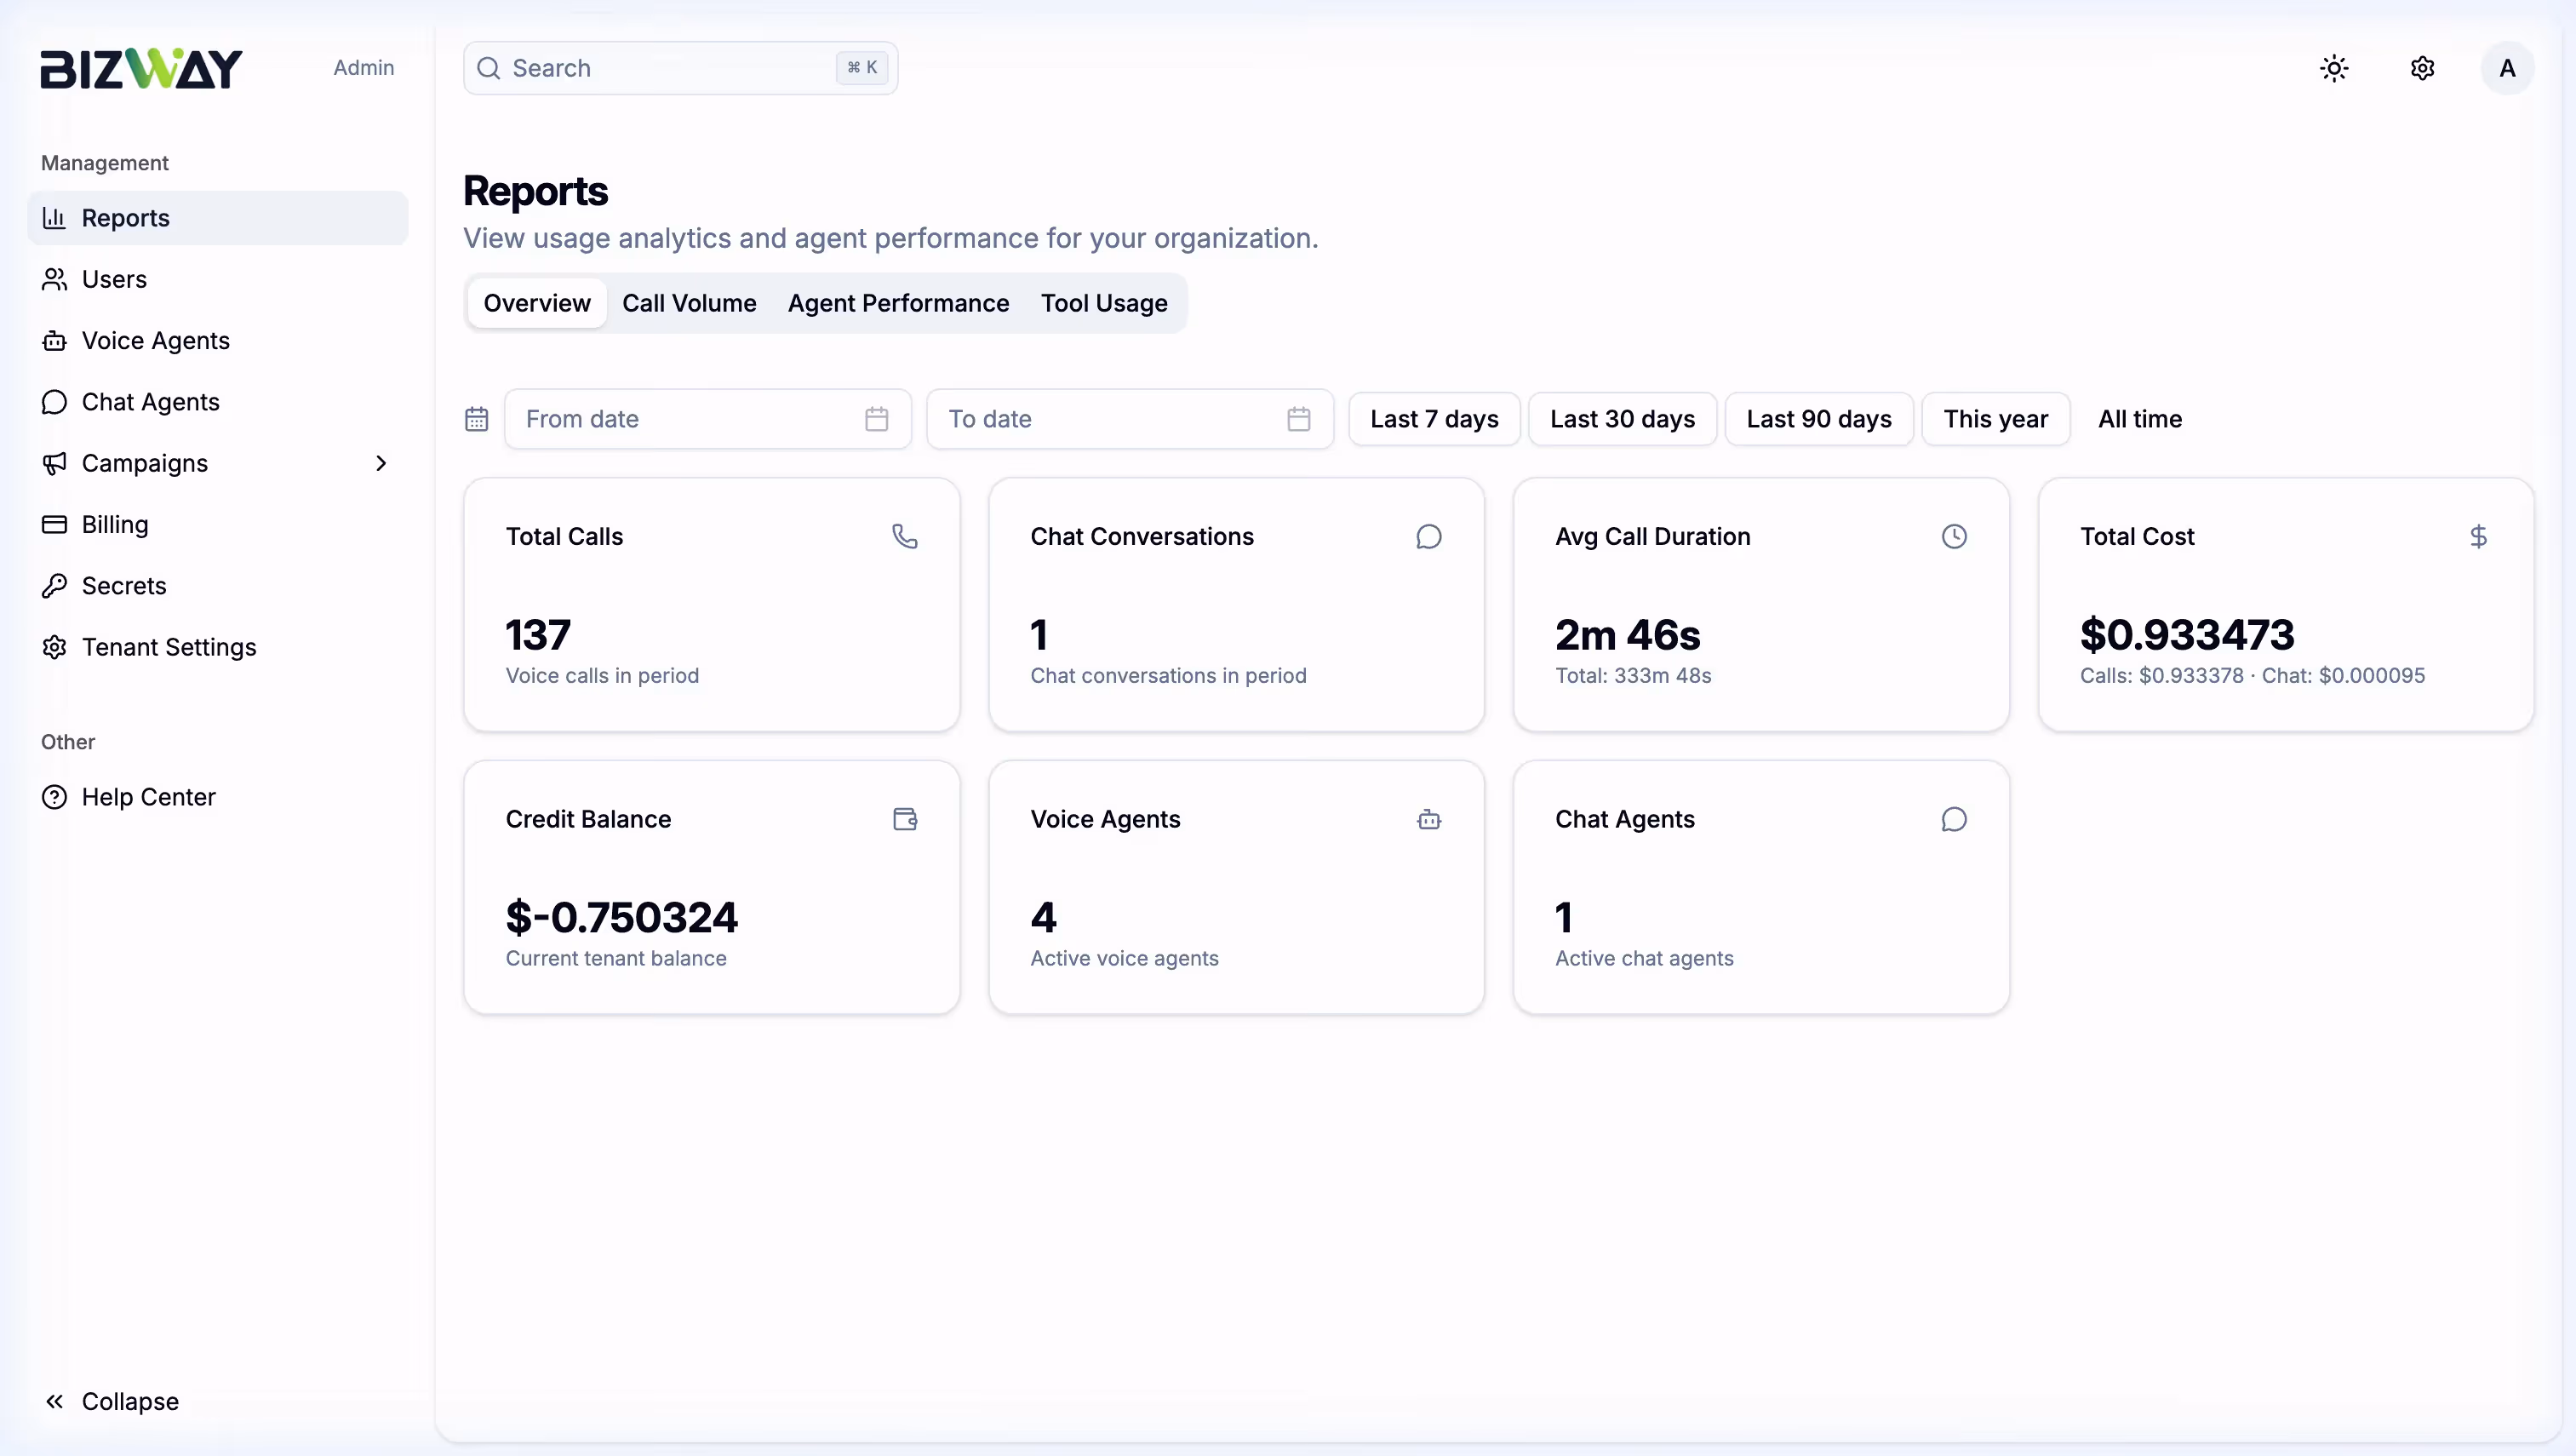Click the magnifier icon in the search box

(489, 68)
